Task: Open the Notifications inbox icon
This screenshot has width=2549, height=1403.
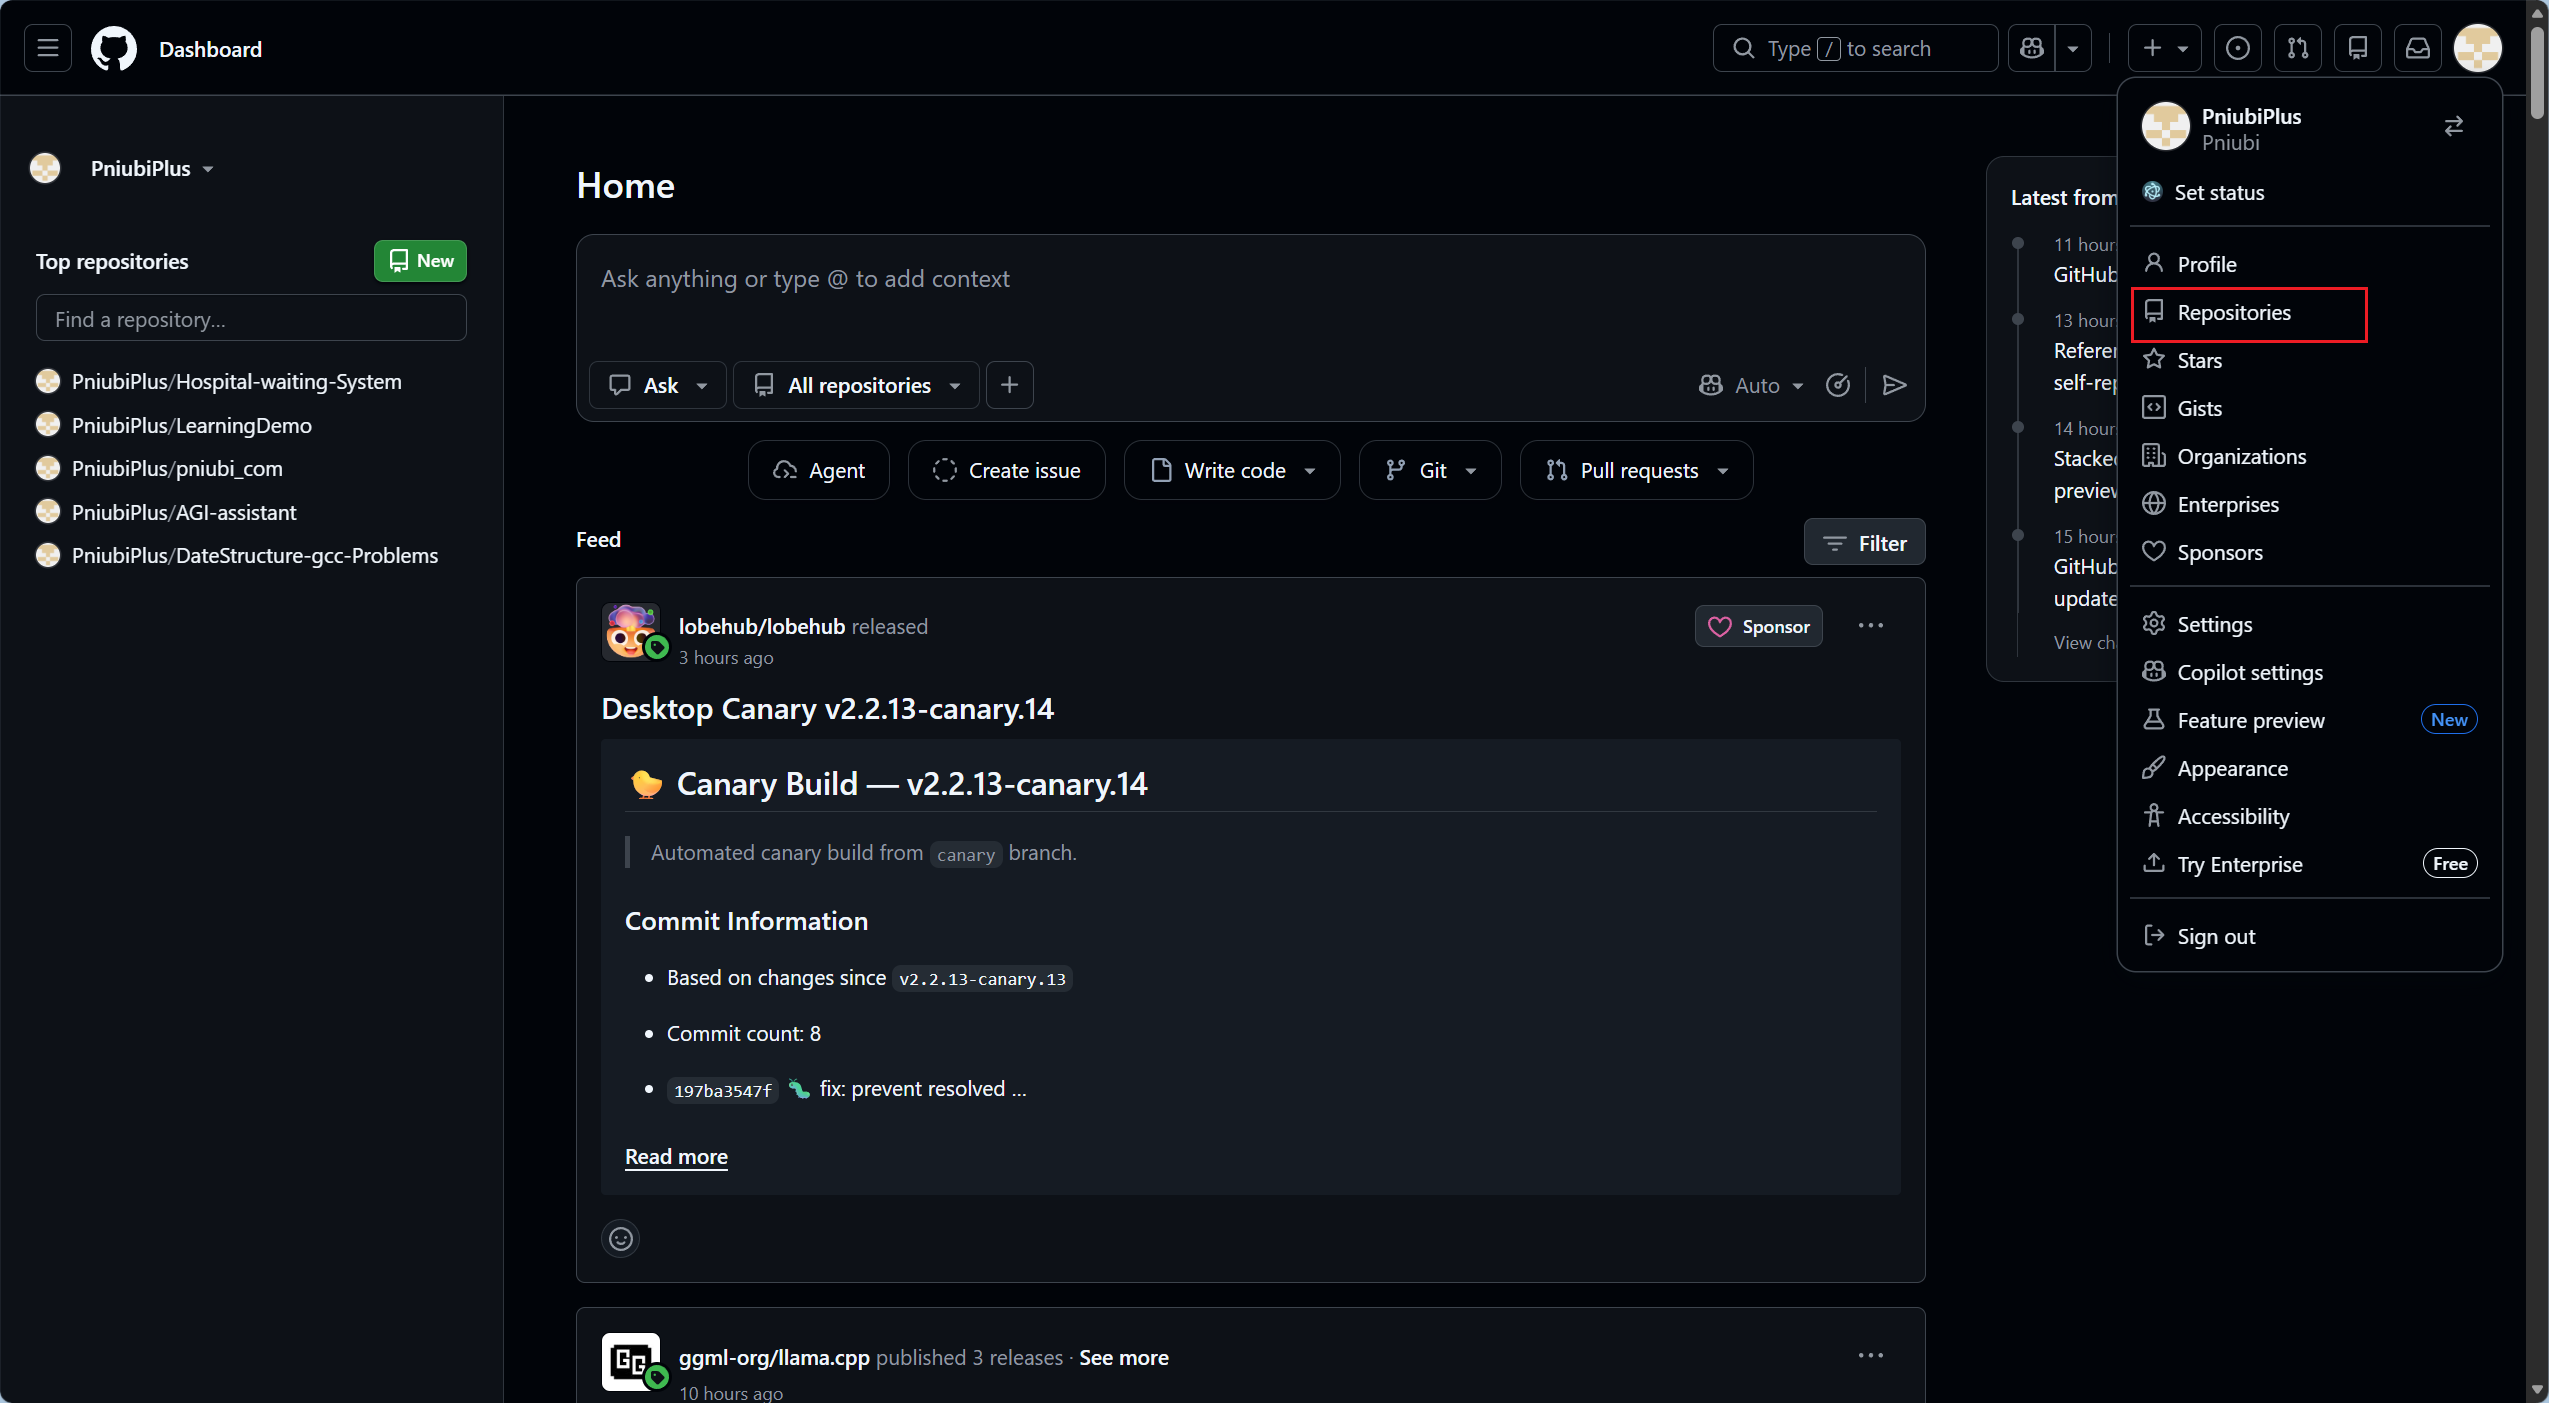Action: 2418,48
